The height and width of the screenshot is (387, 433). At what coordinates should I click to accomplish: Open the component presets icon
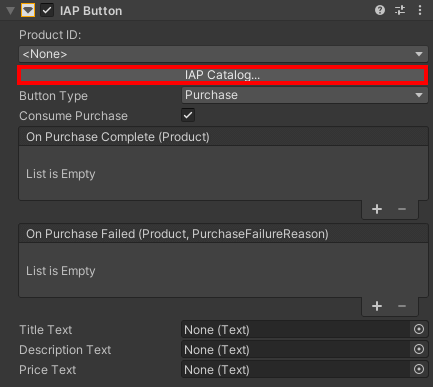[x=400, y=10]
